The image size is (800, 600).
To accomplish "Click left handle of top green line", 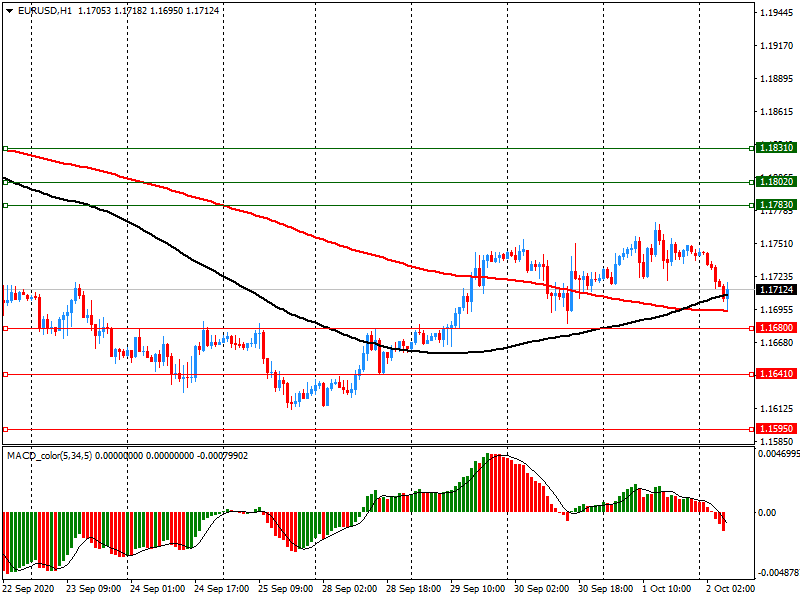I will point(6,148).
